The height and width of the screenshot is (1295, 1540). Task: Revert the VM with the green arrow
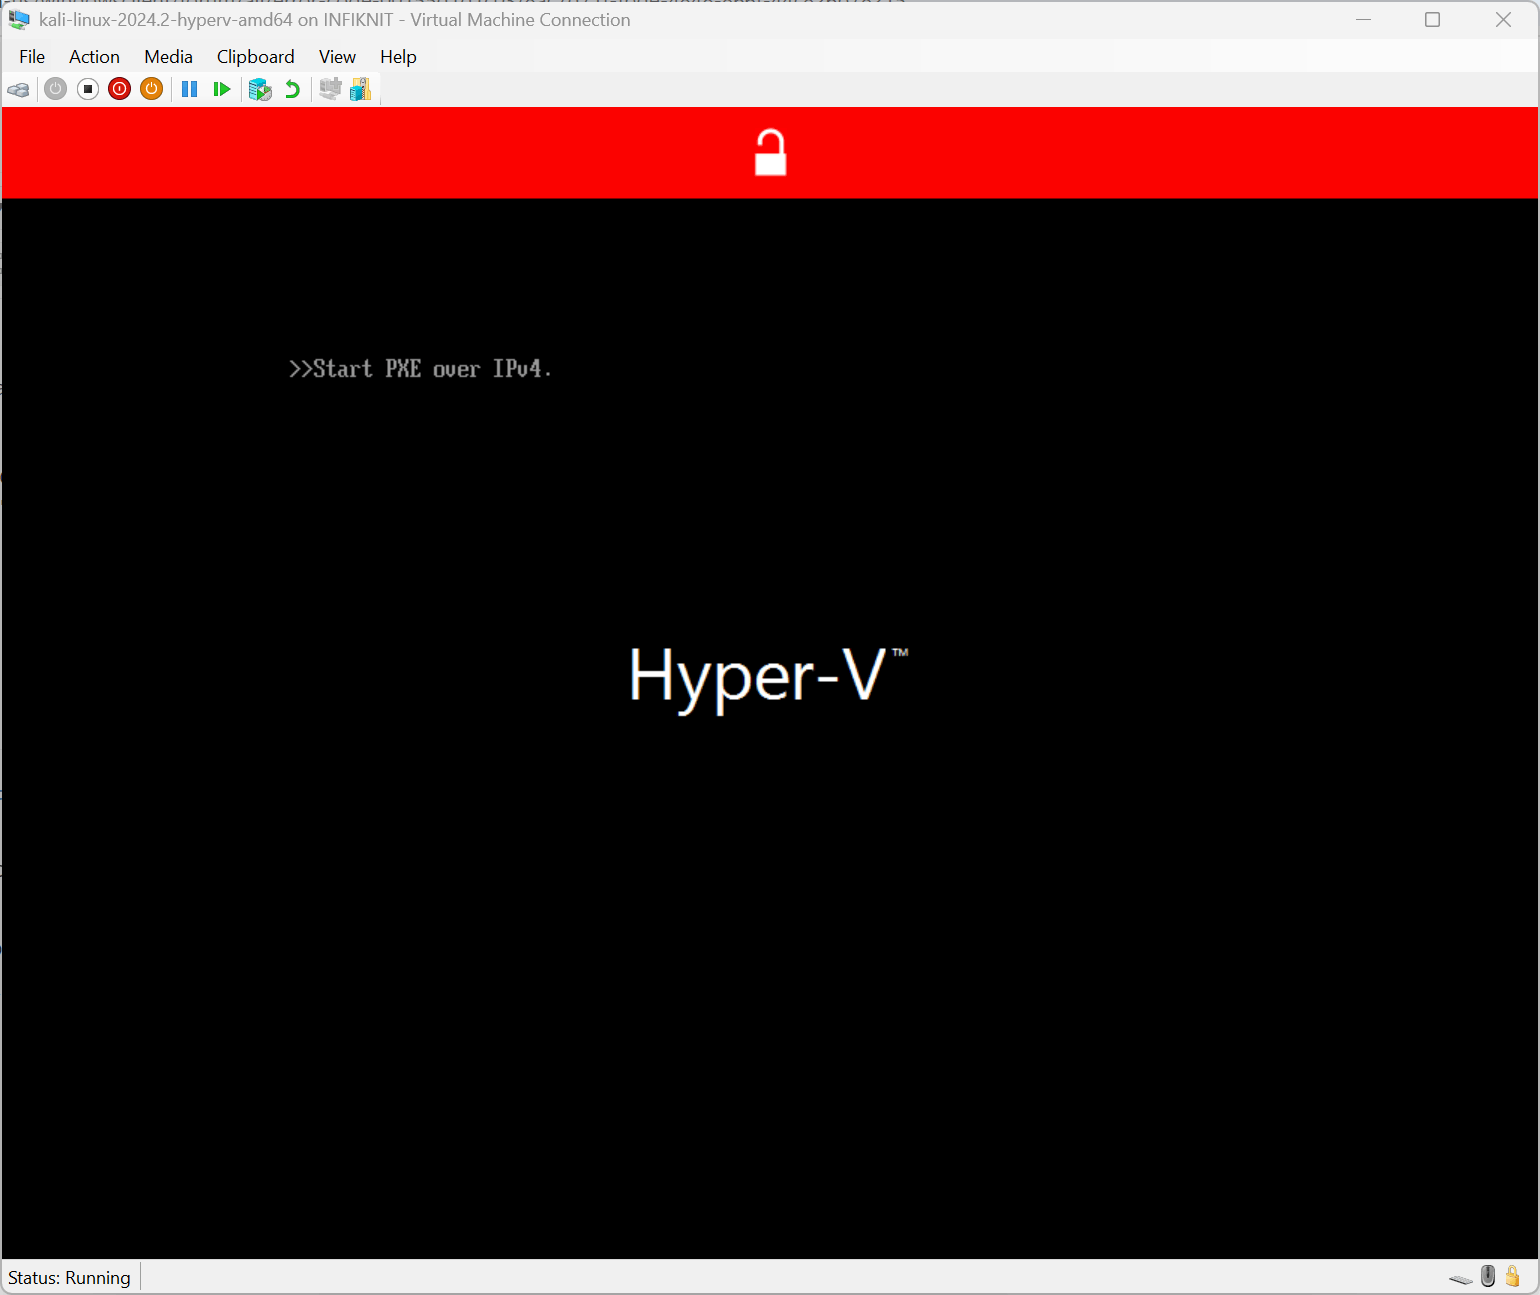pyautogui.click(x=292, y=89)
